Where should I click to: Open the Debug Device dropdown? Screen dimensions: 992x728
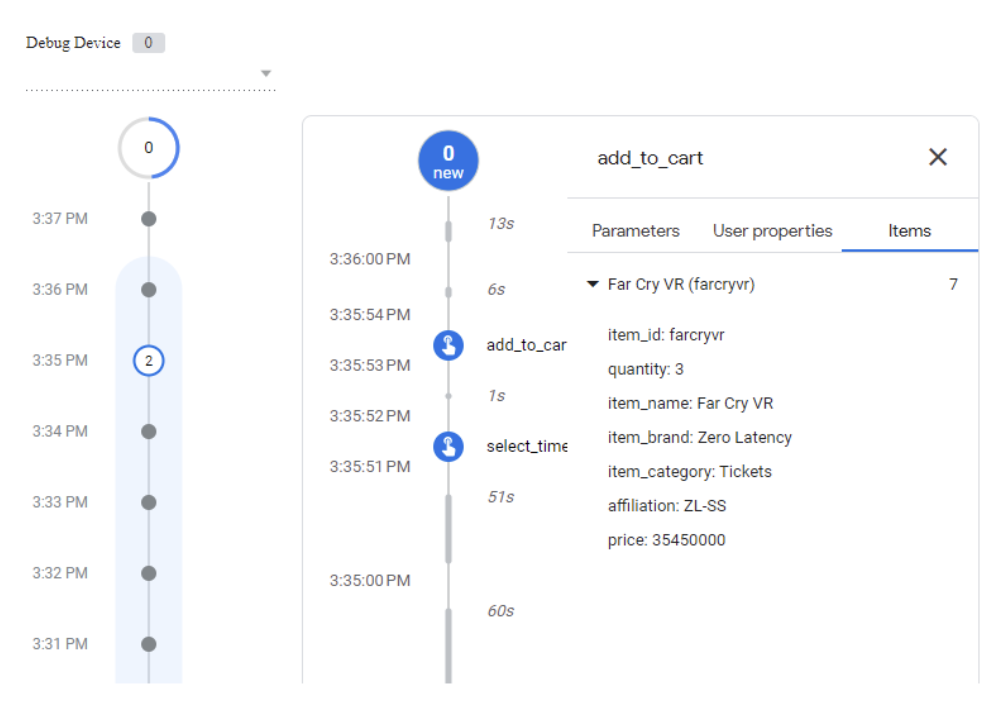266,73
